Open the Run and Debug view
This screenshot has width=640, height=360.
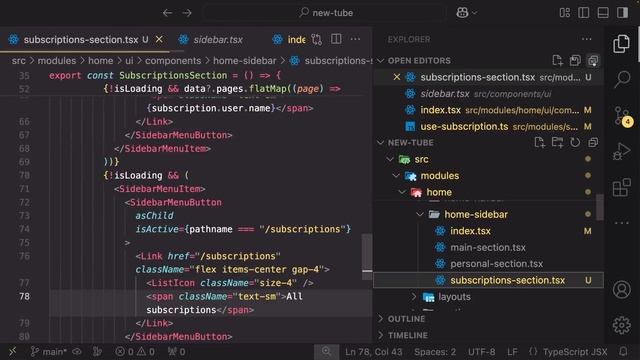pyautogui.click(x=621, y=151)
